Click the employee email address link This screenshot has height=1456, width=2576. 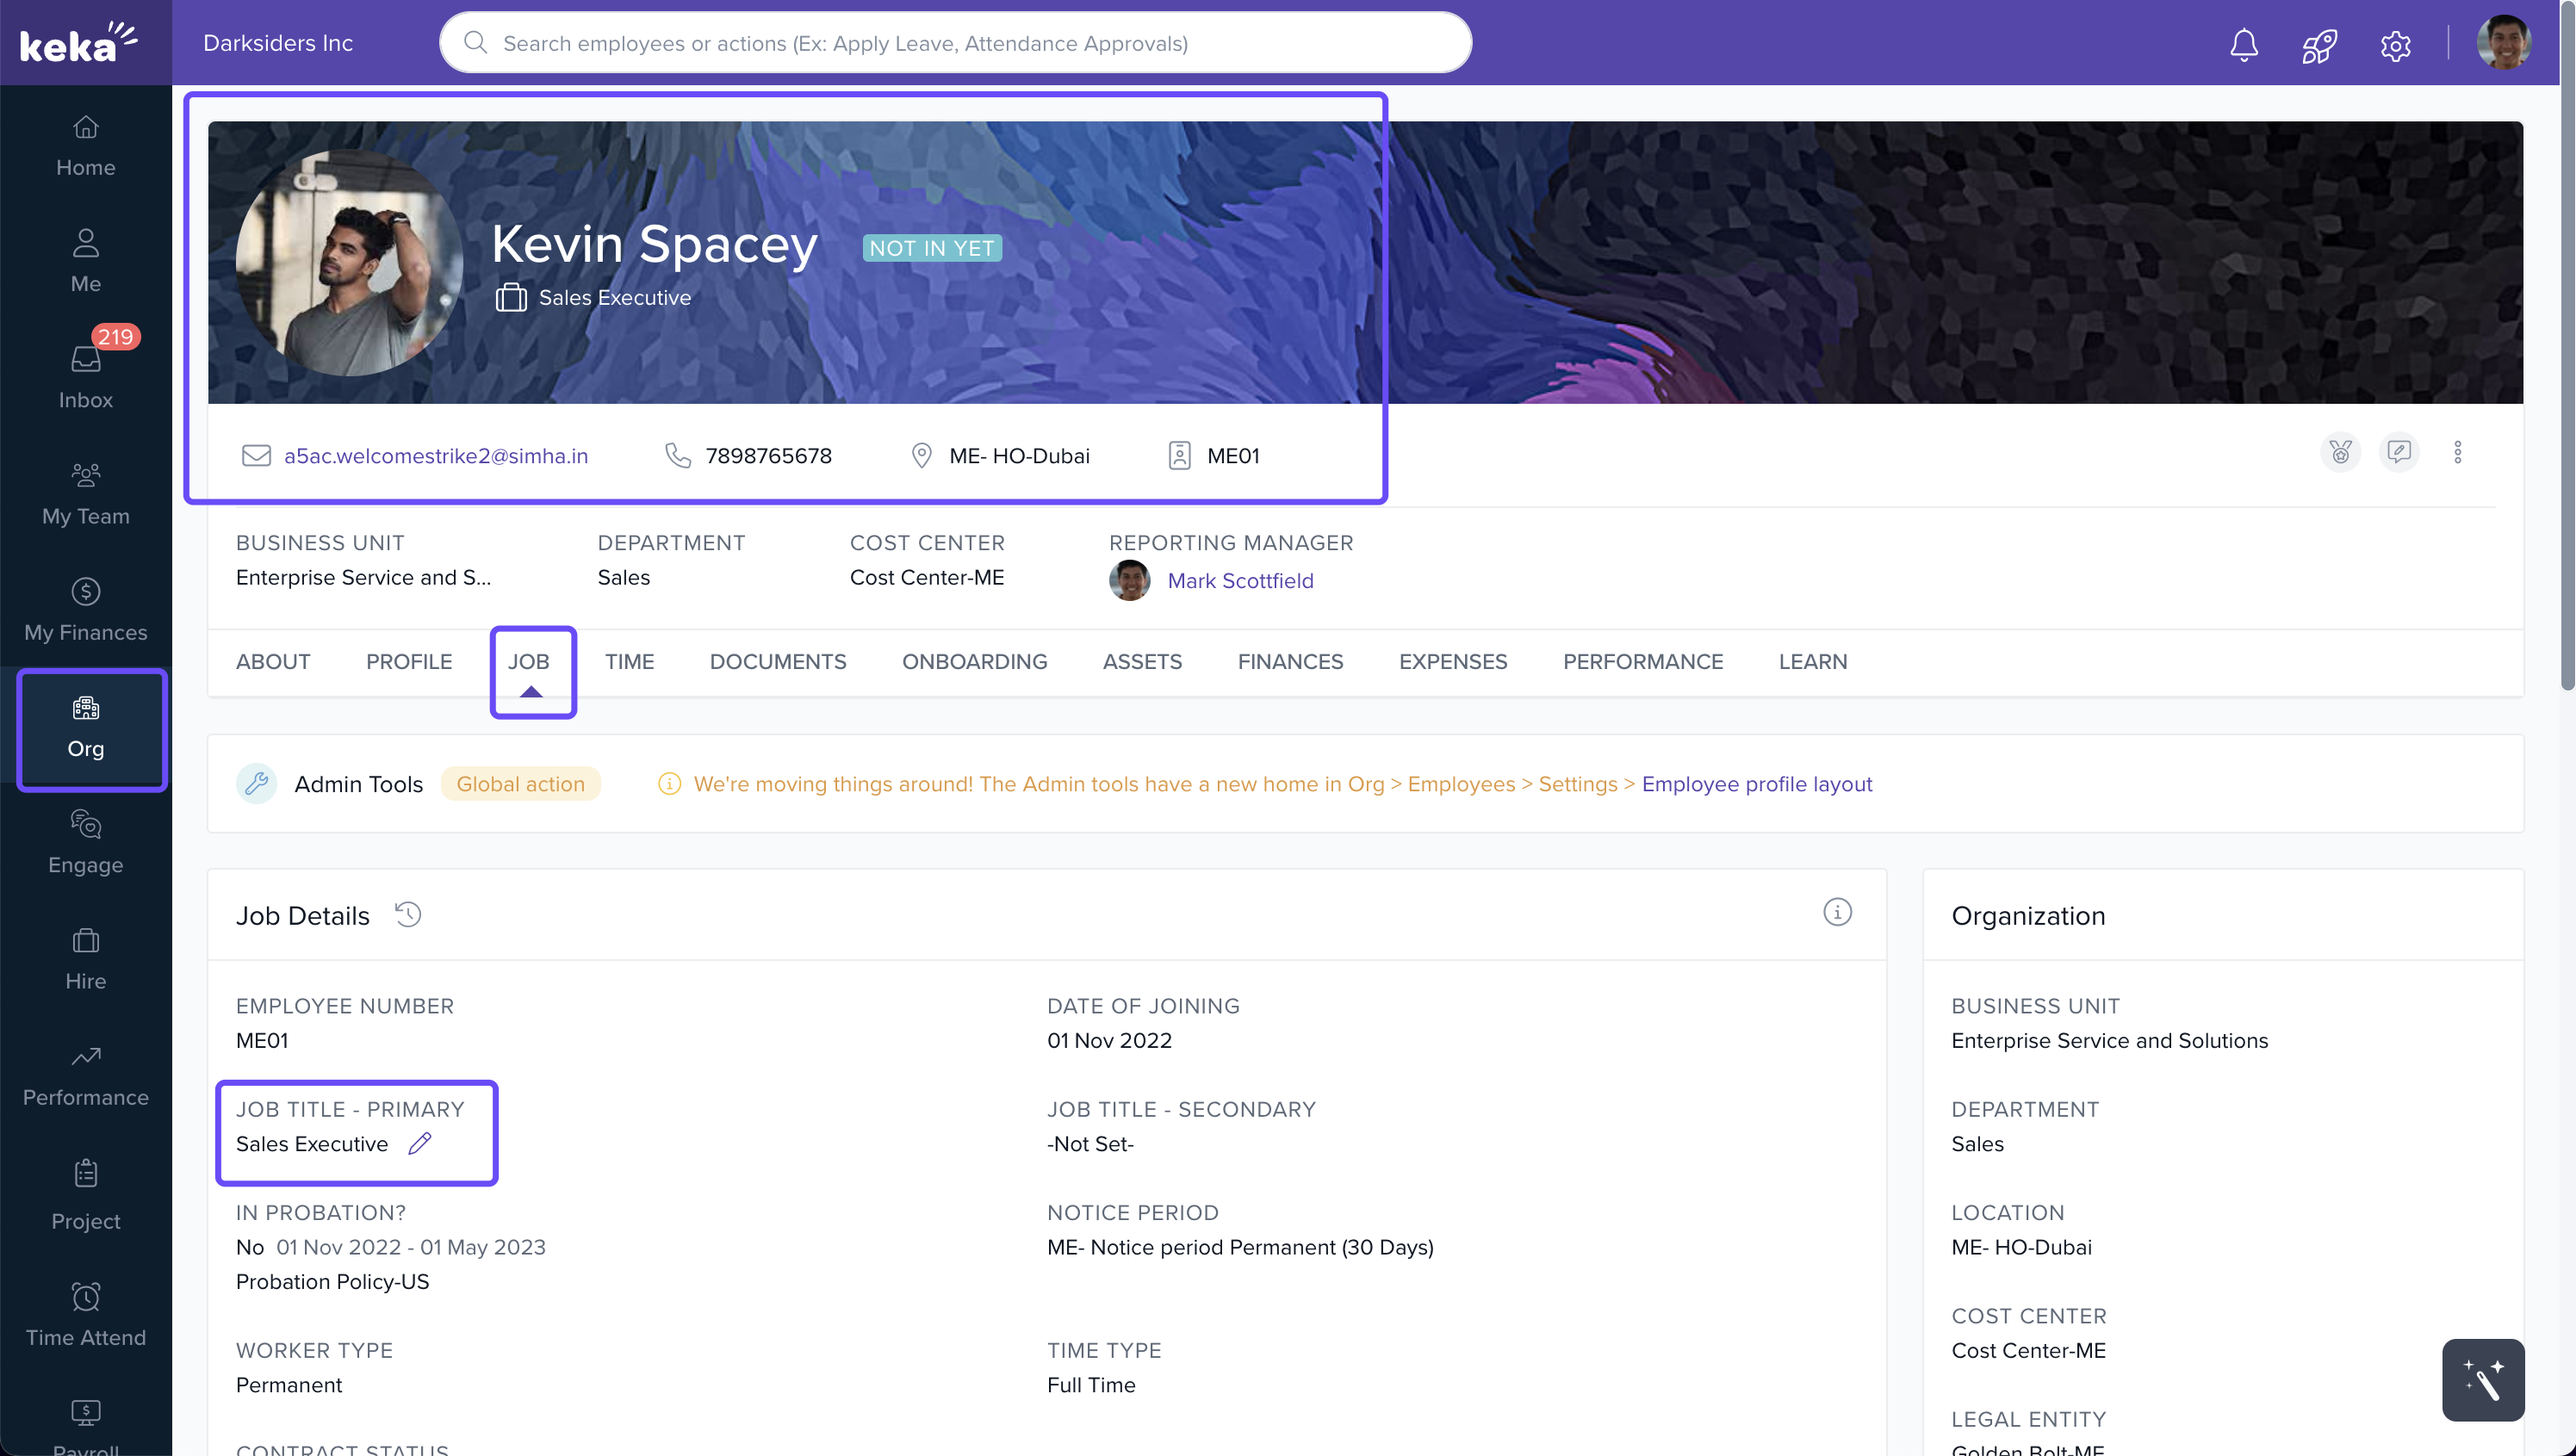436,456
